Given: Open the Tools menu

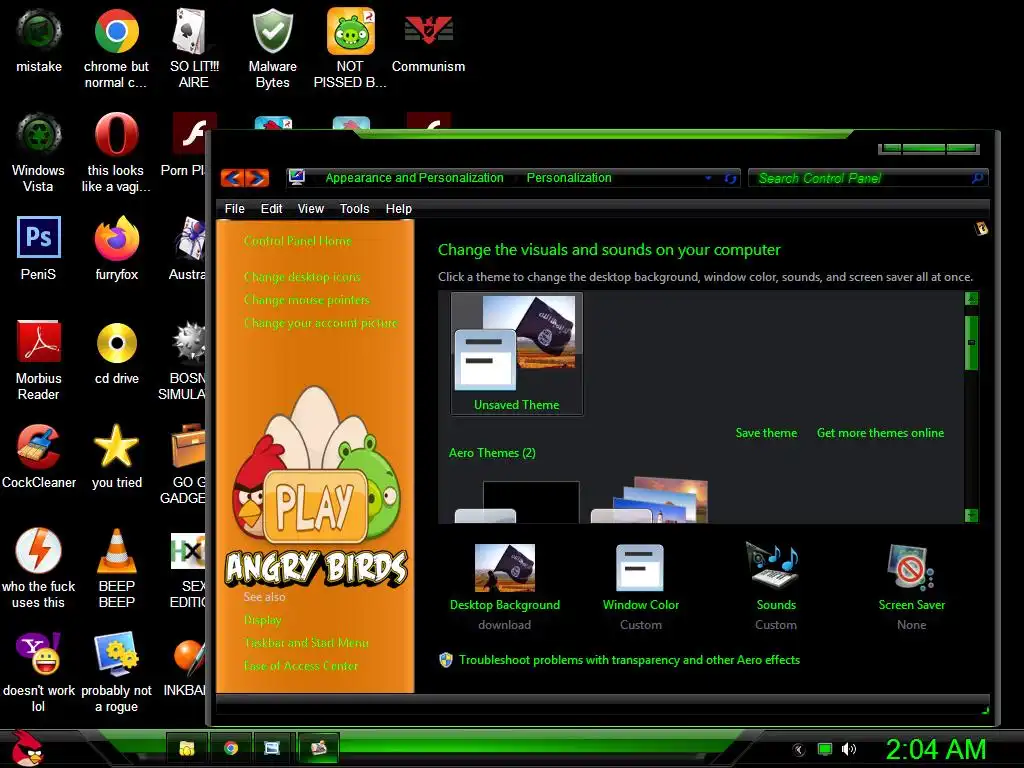Looking at the screenshot, I should pos(355,209).
